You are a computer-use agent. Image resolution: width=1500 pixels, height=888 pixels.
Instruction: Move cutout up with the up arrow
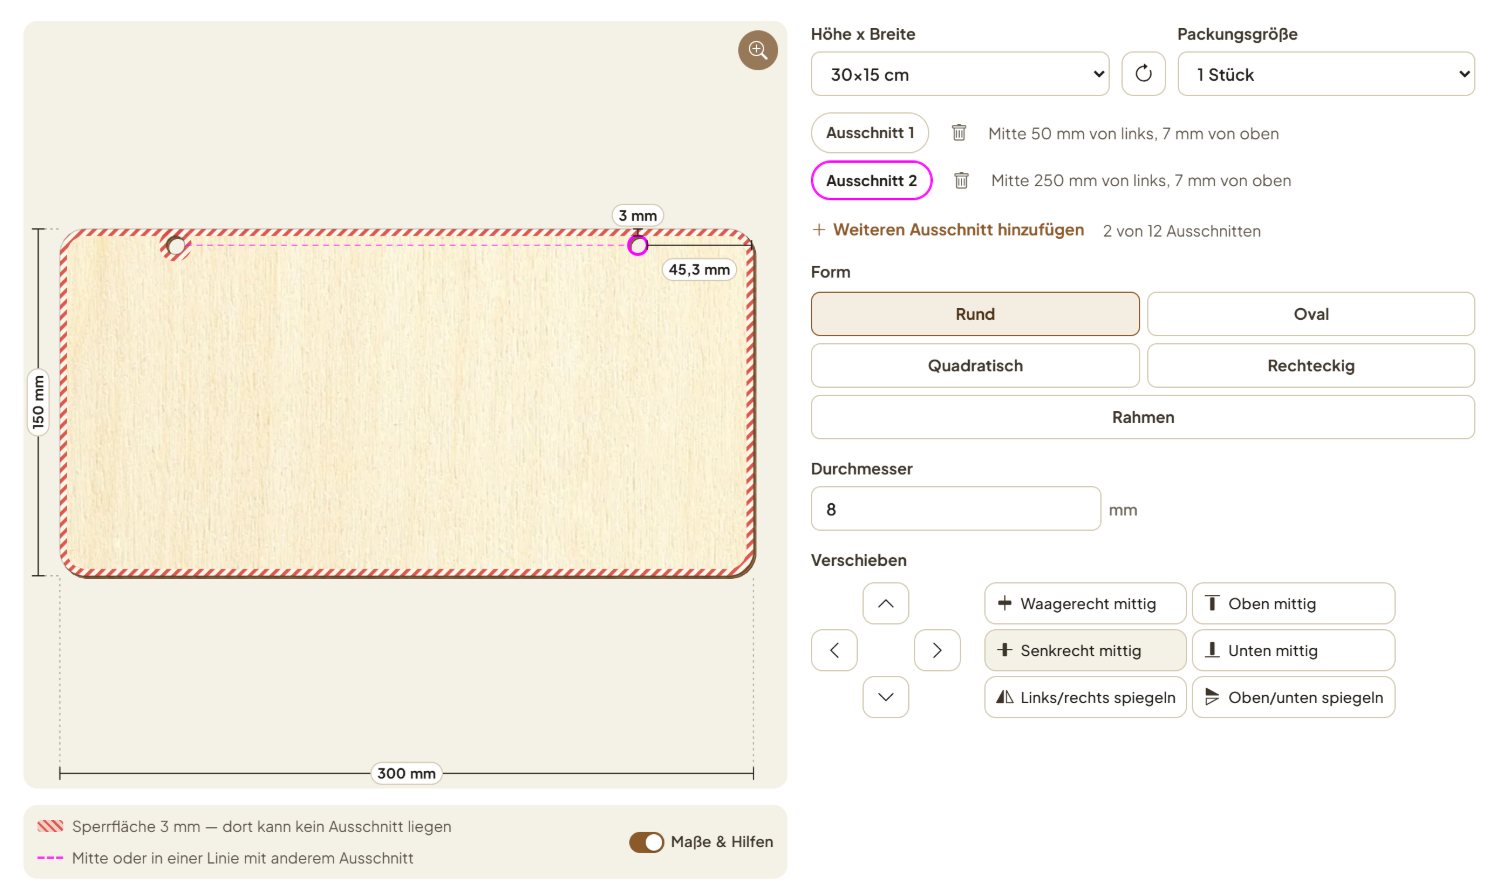pyautogui.click(x=886, y=604)
